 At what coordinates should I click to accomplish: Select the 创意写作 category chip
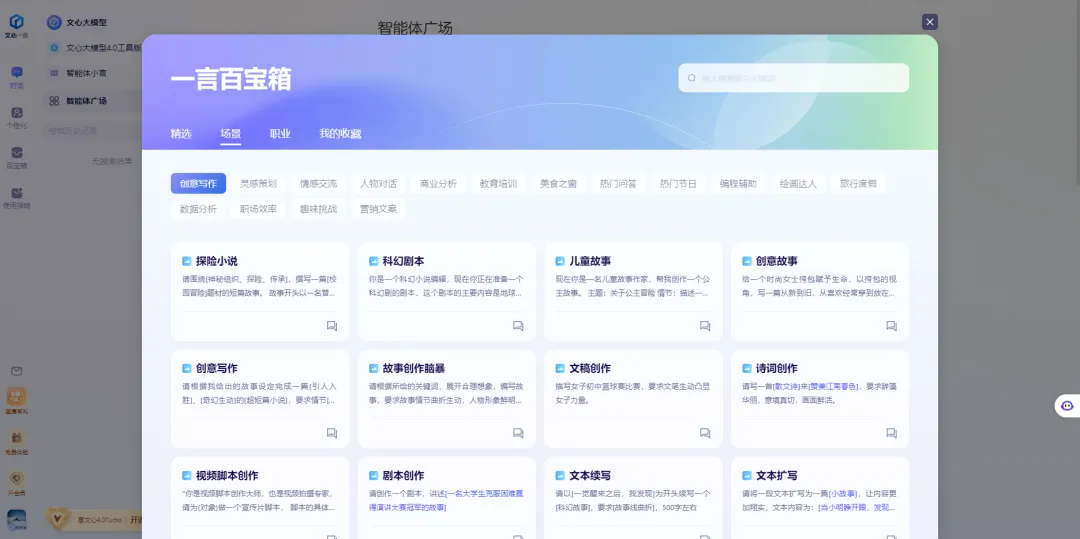pos(198,184)
